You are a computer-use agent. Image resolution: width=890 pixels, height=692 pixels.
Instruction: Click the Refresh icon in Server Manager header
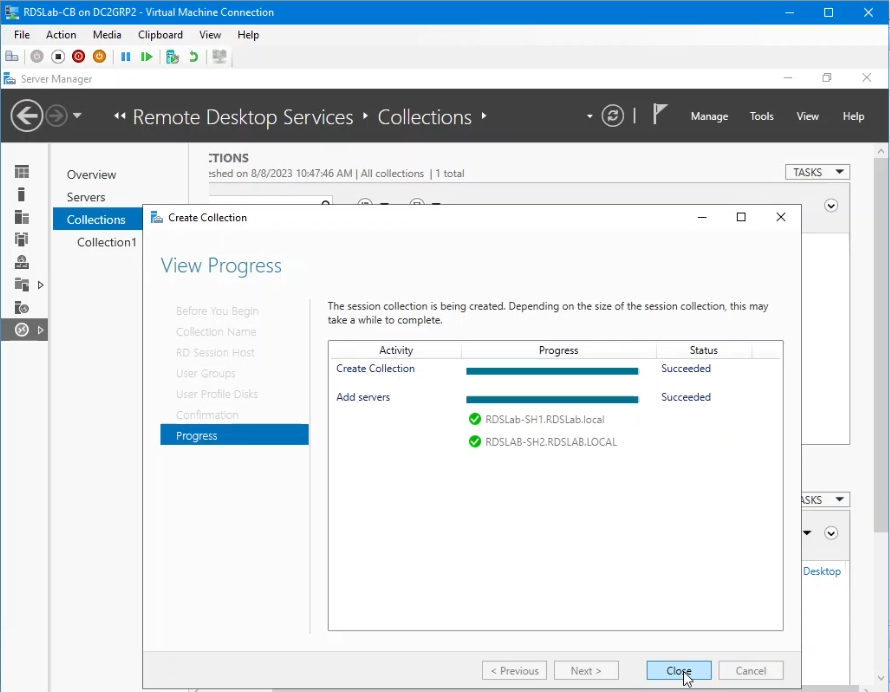(613, 116)
